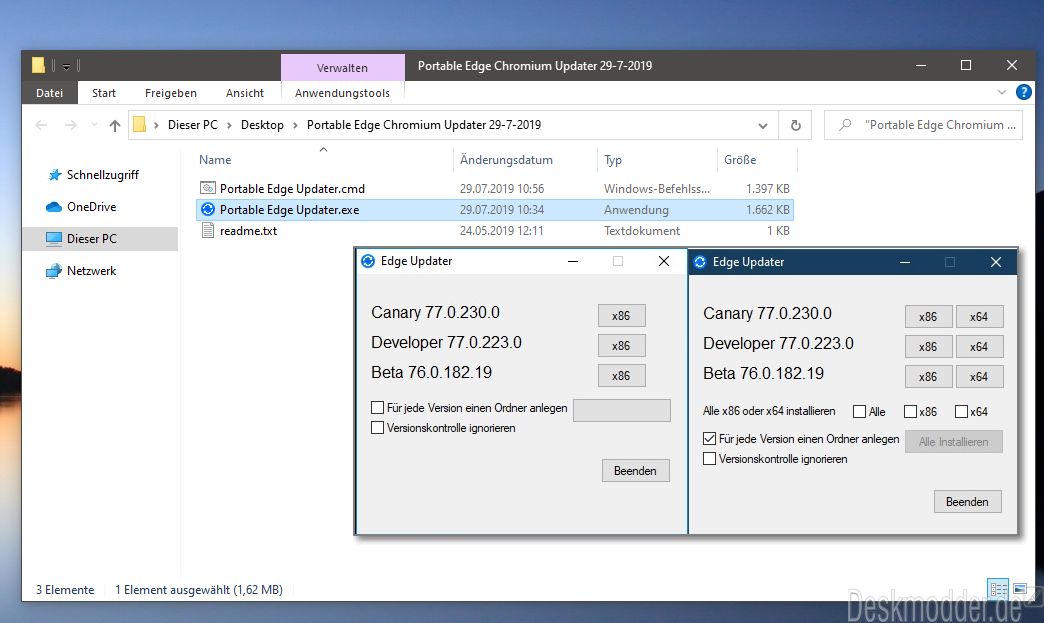Open the Anwendungstools tab
Image resolution: width=1044 pixels, height=623 pixels.
pyautogui.click(x=342, y=93)
